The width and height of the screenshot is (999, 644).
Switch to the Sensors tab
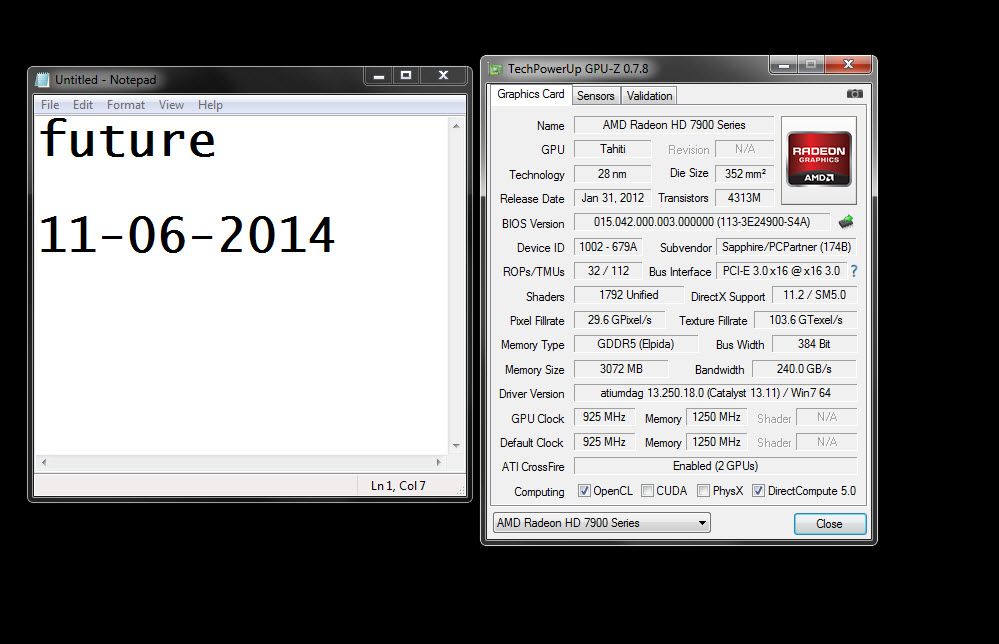click(x=595, y=96)
